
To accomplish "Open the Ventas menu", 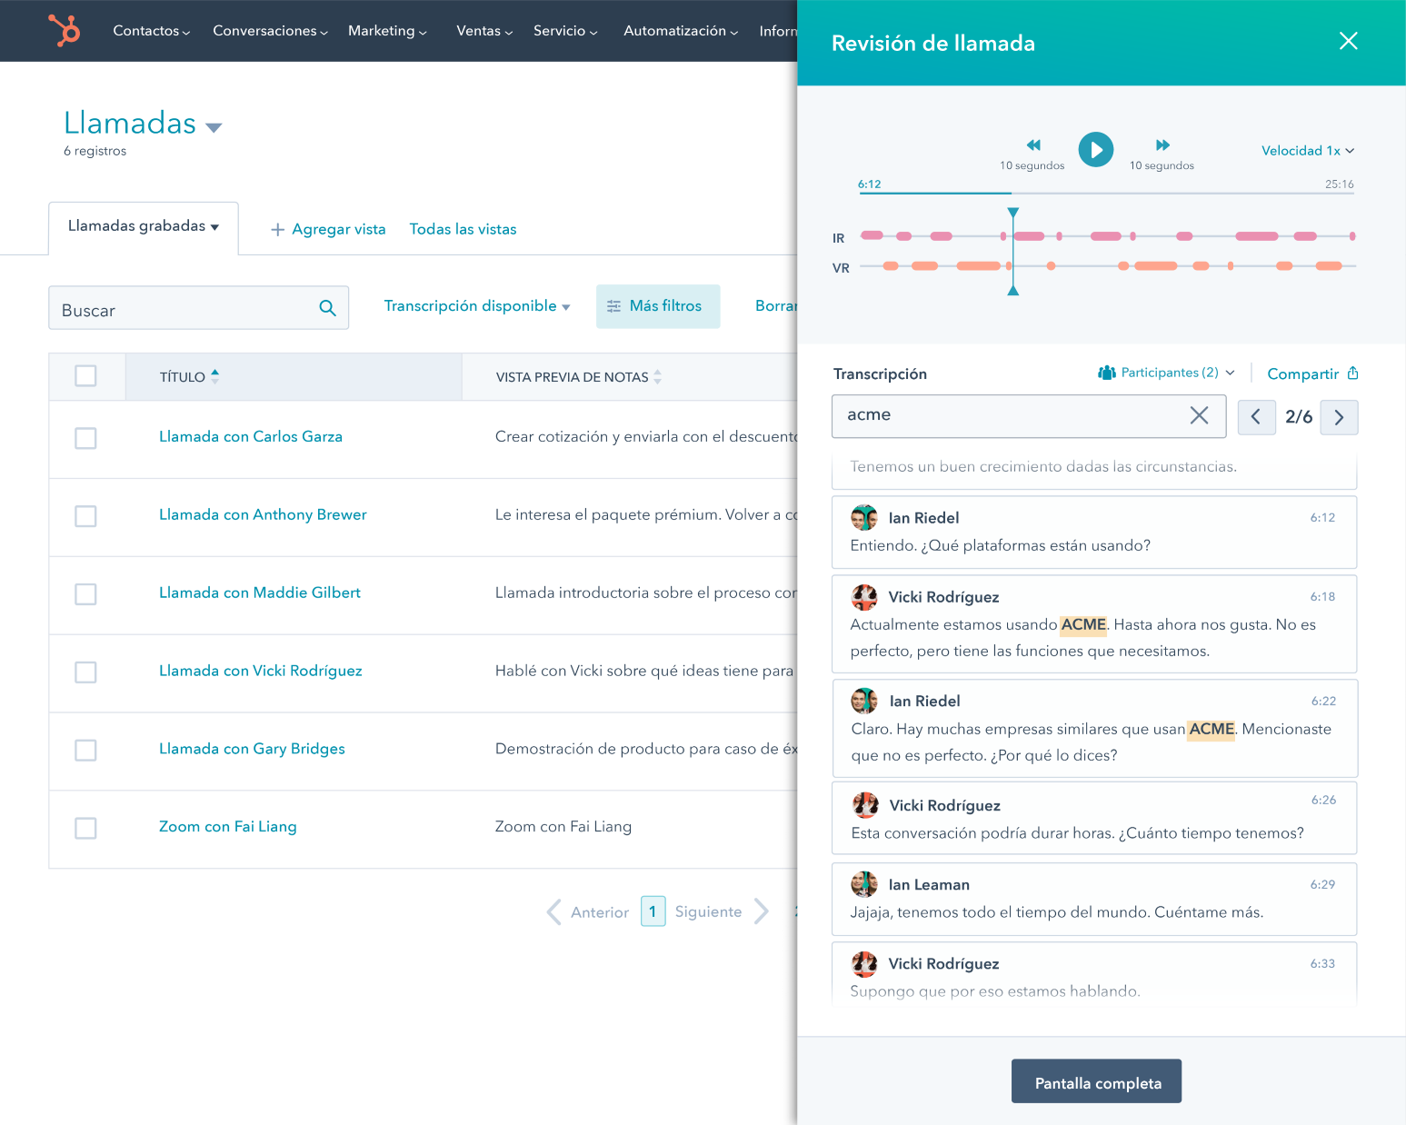I will pos(484,31).
